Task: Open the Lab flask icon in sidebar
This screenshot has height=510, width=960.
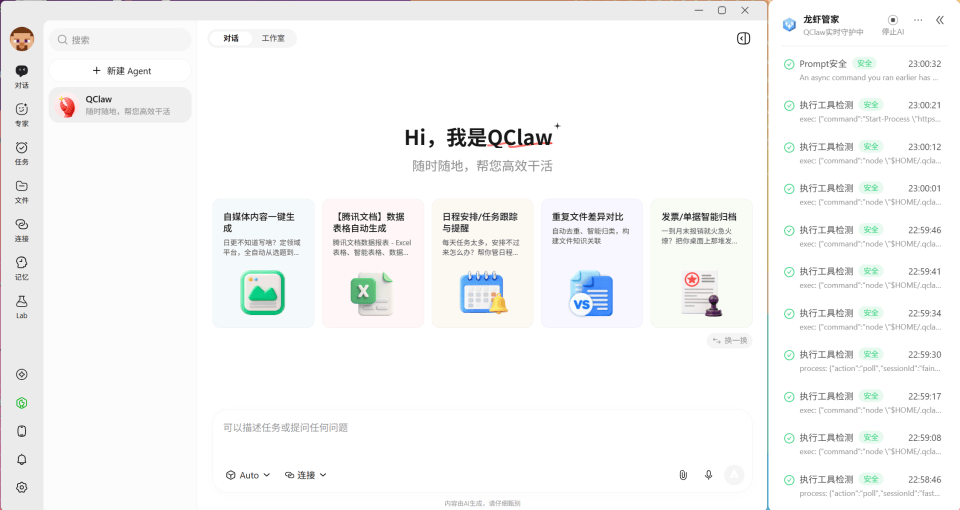Action: click(x=21, y=307)
